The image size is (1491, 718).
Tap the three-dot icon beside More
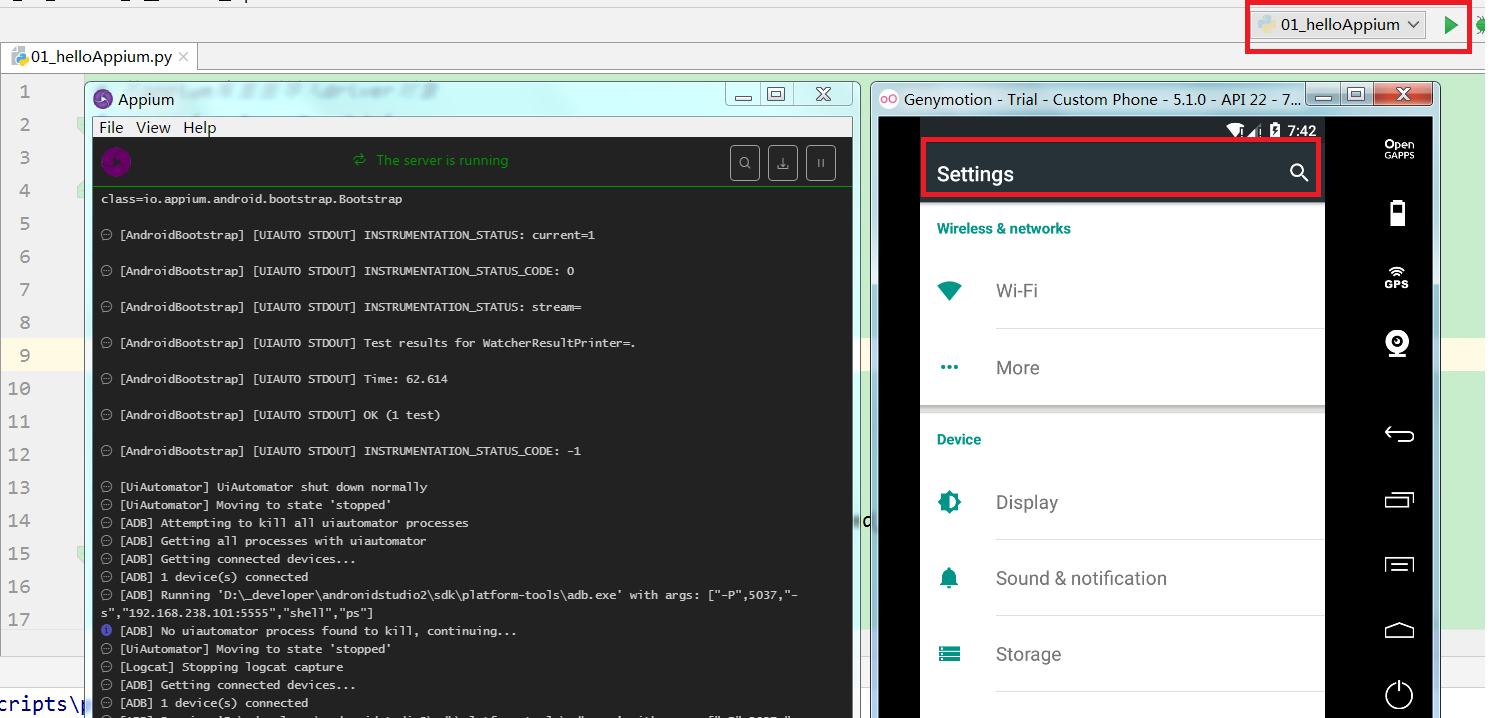949,368
